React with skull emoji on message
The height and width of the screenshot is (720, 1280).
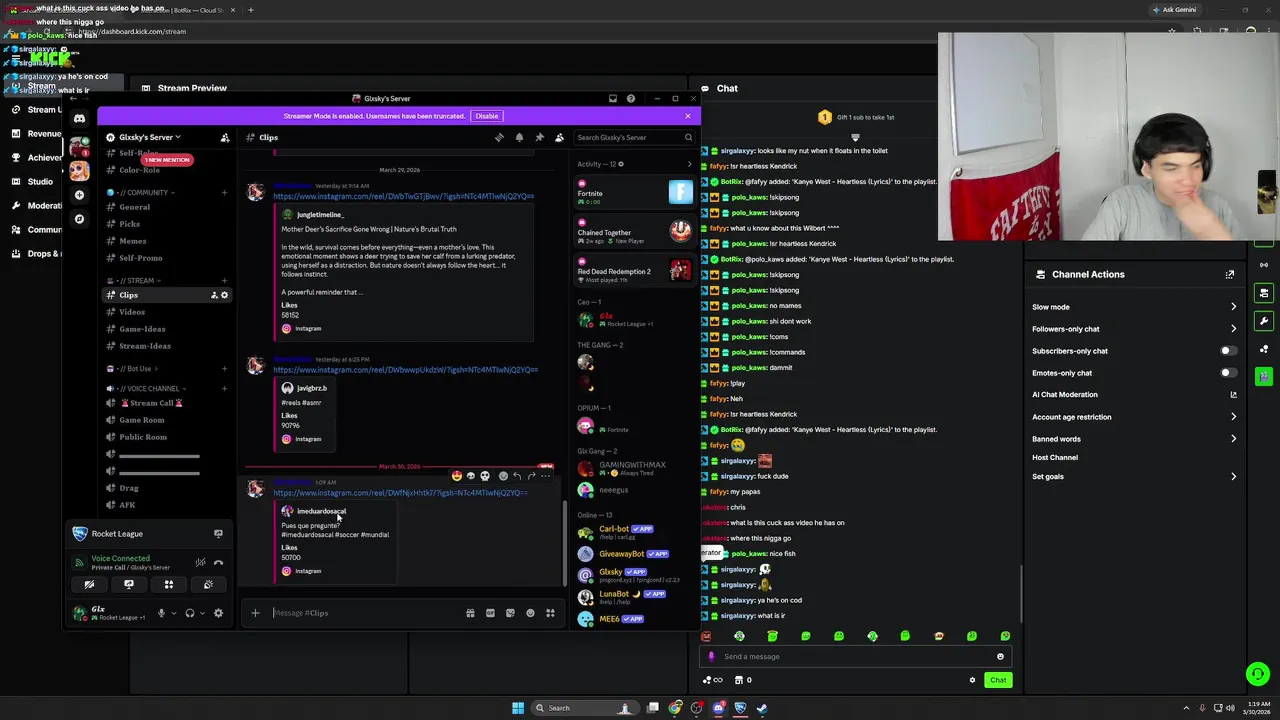[x=485, y=476]
